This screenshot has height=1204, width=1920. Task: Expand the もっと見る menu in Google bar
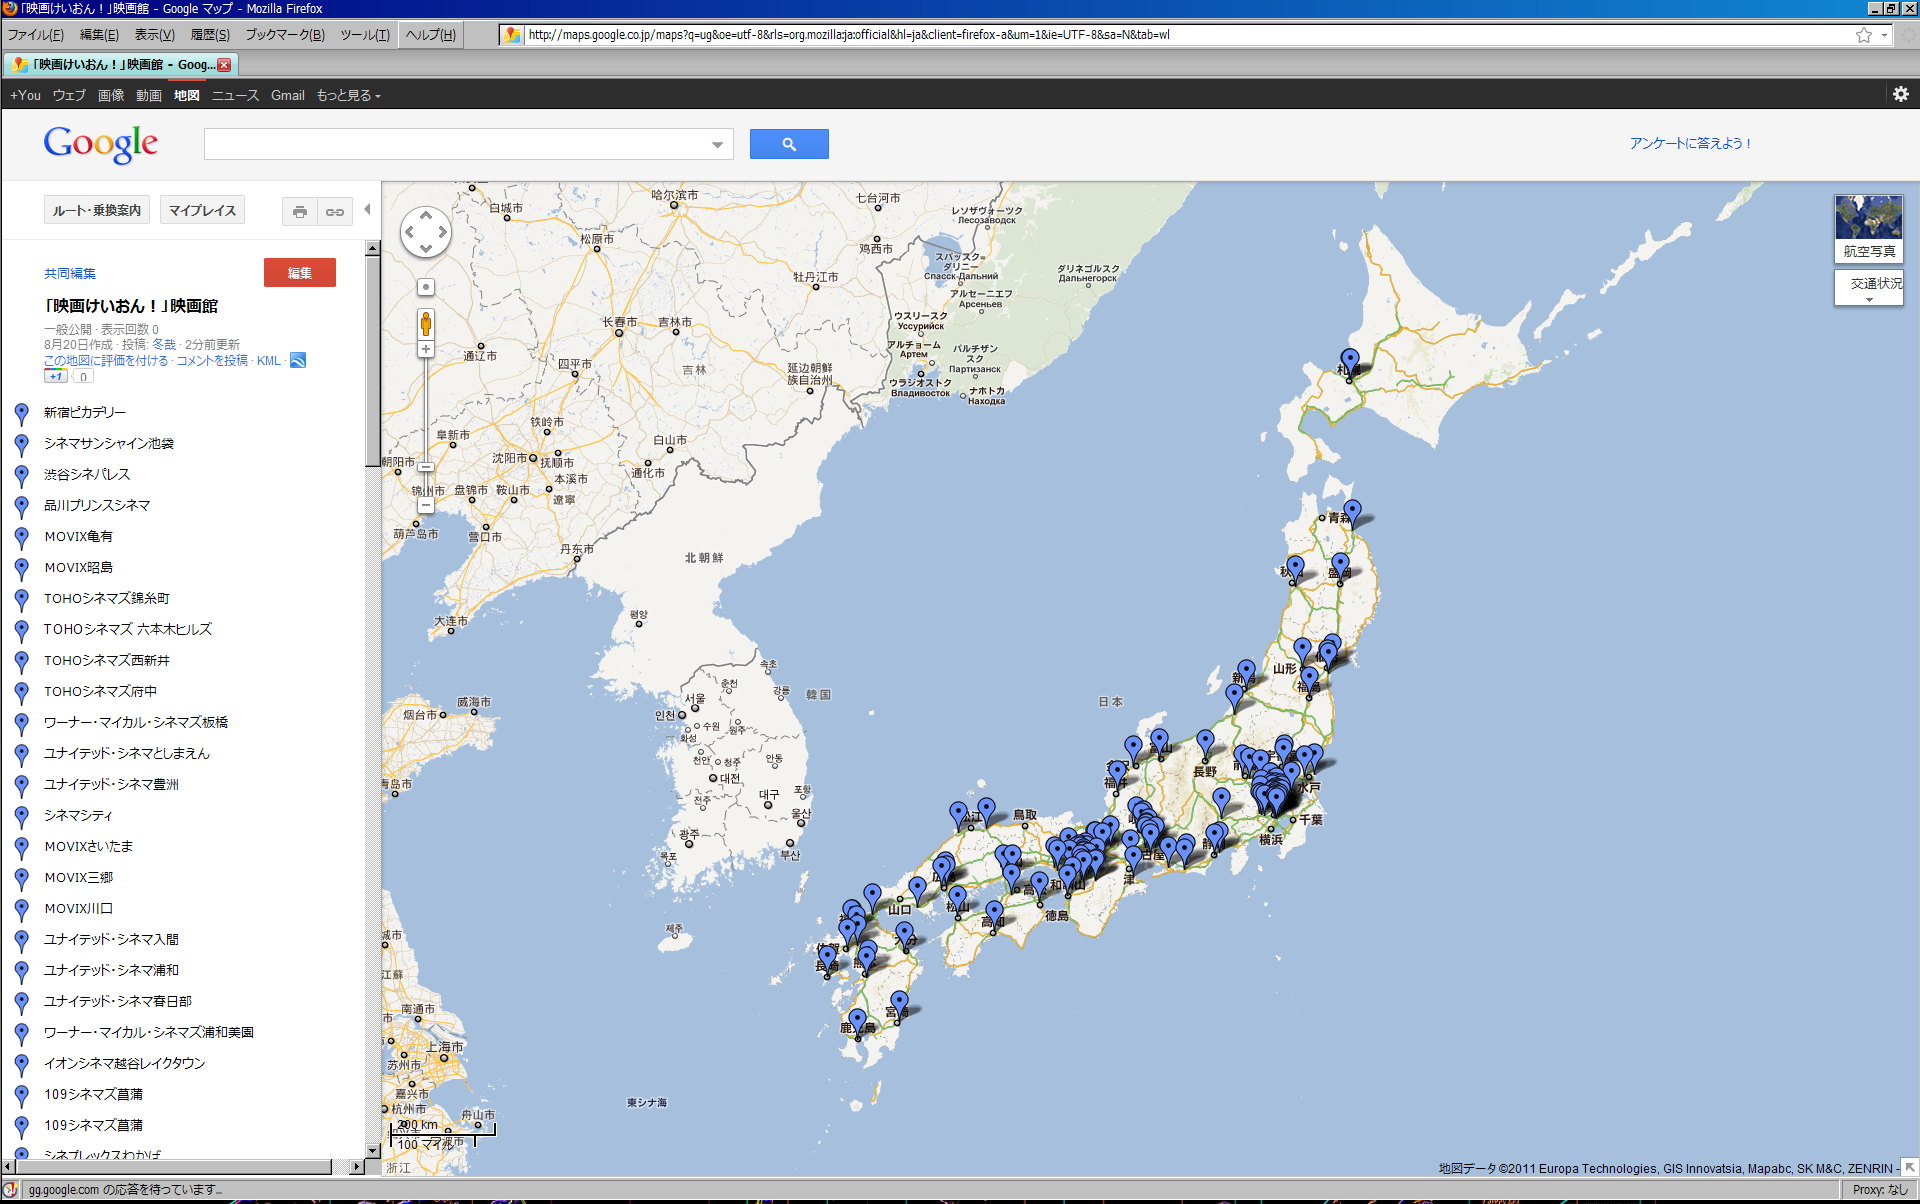point(348,95)
